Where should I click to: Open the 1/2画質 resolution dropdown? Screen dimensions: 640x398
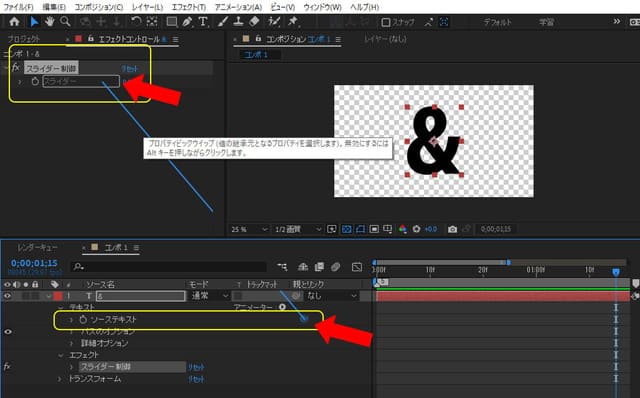point(298,229)
